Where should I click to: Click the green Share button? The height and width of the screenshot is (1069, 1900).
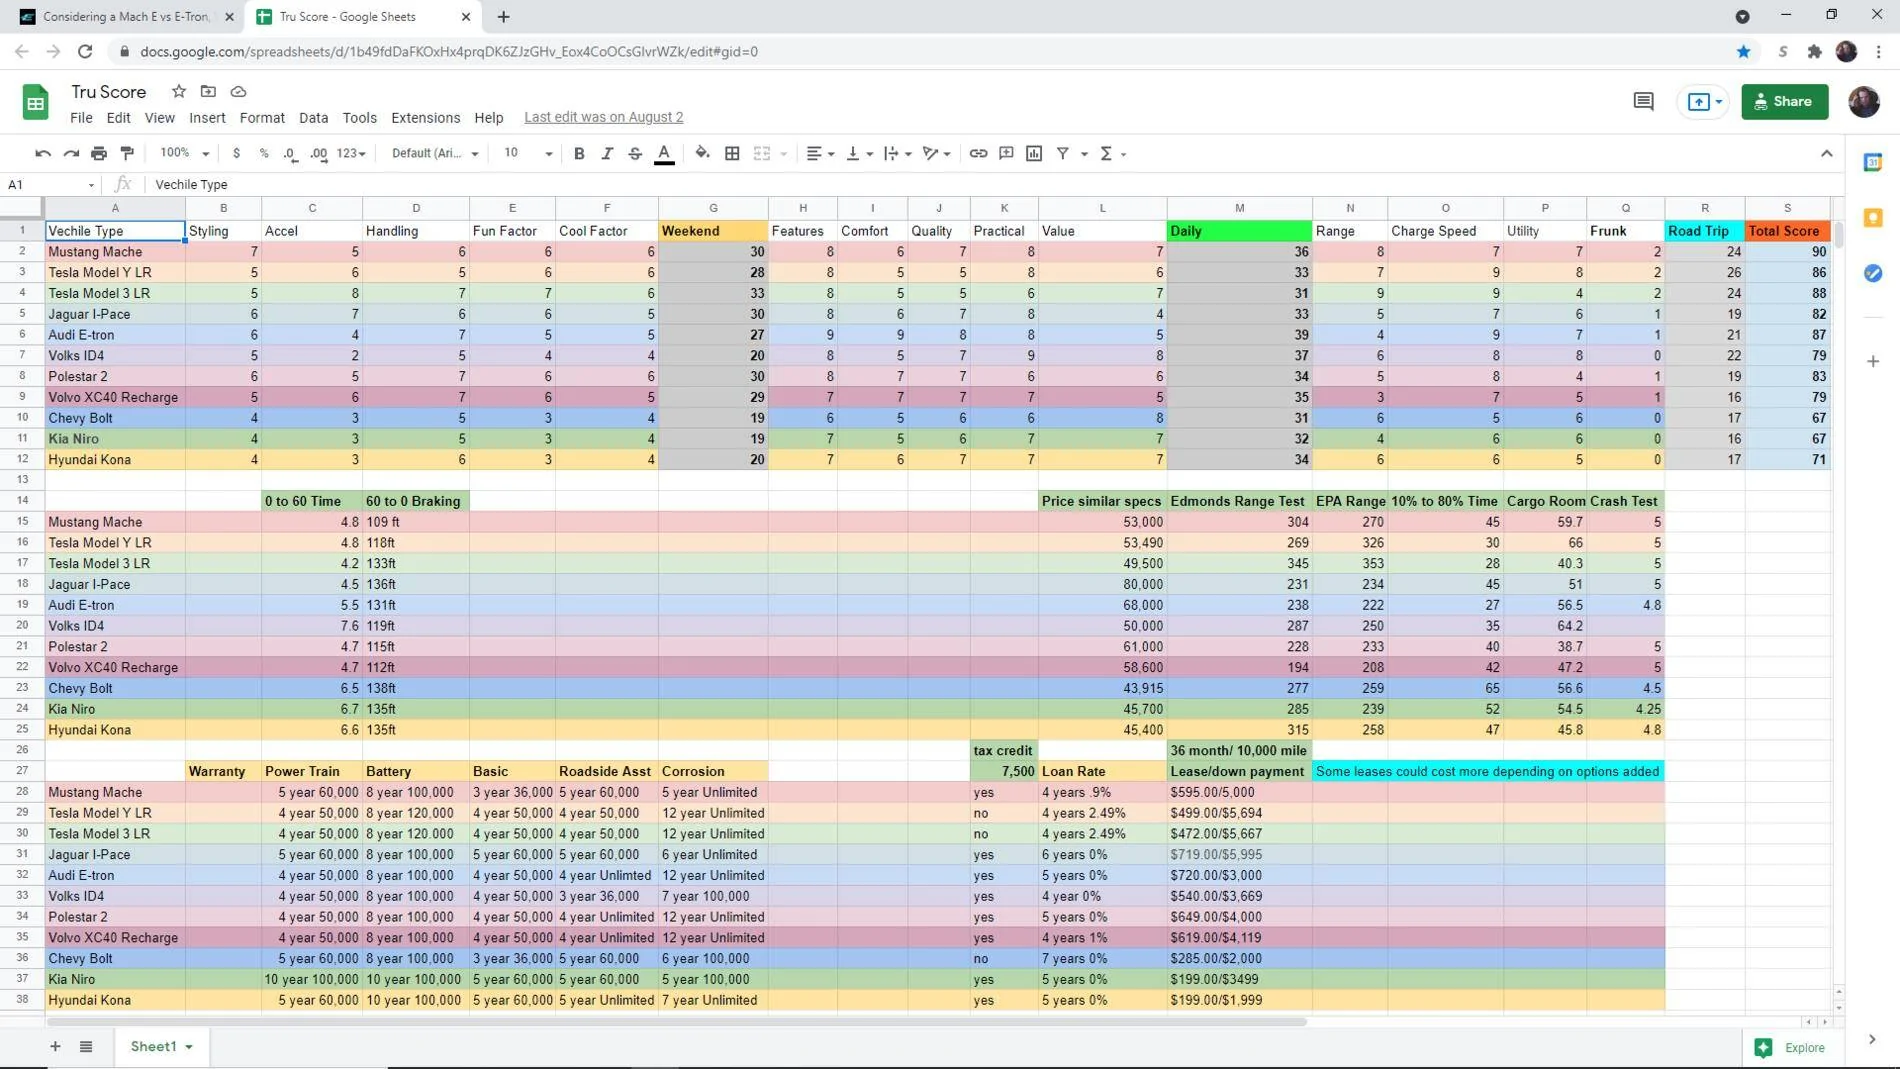1784,101
